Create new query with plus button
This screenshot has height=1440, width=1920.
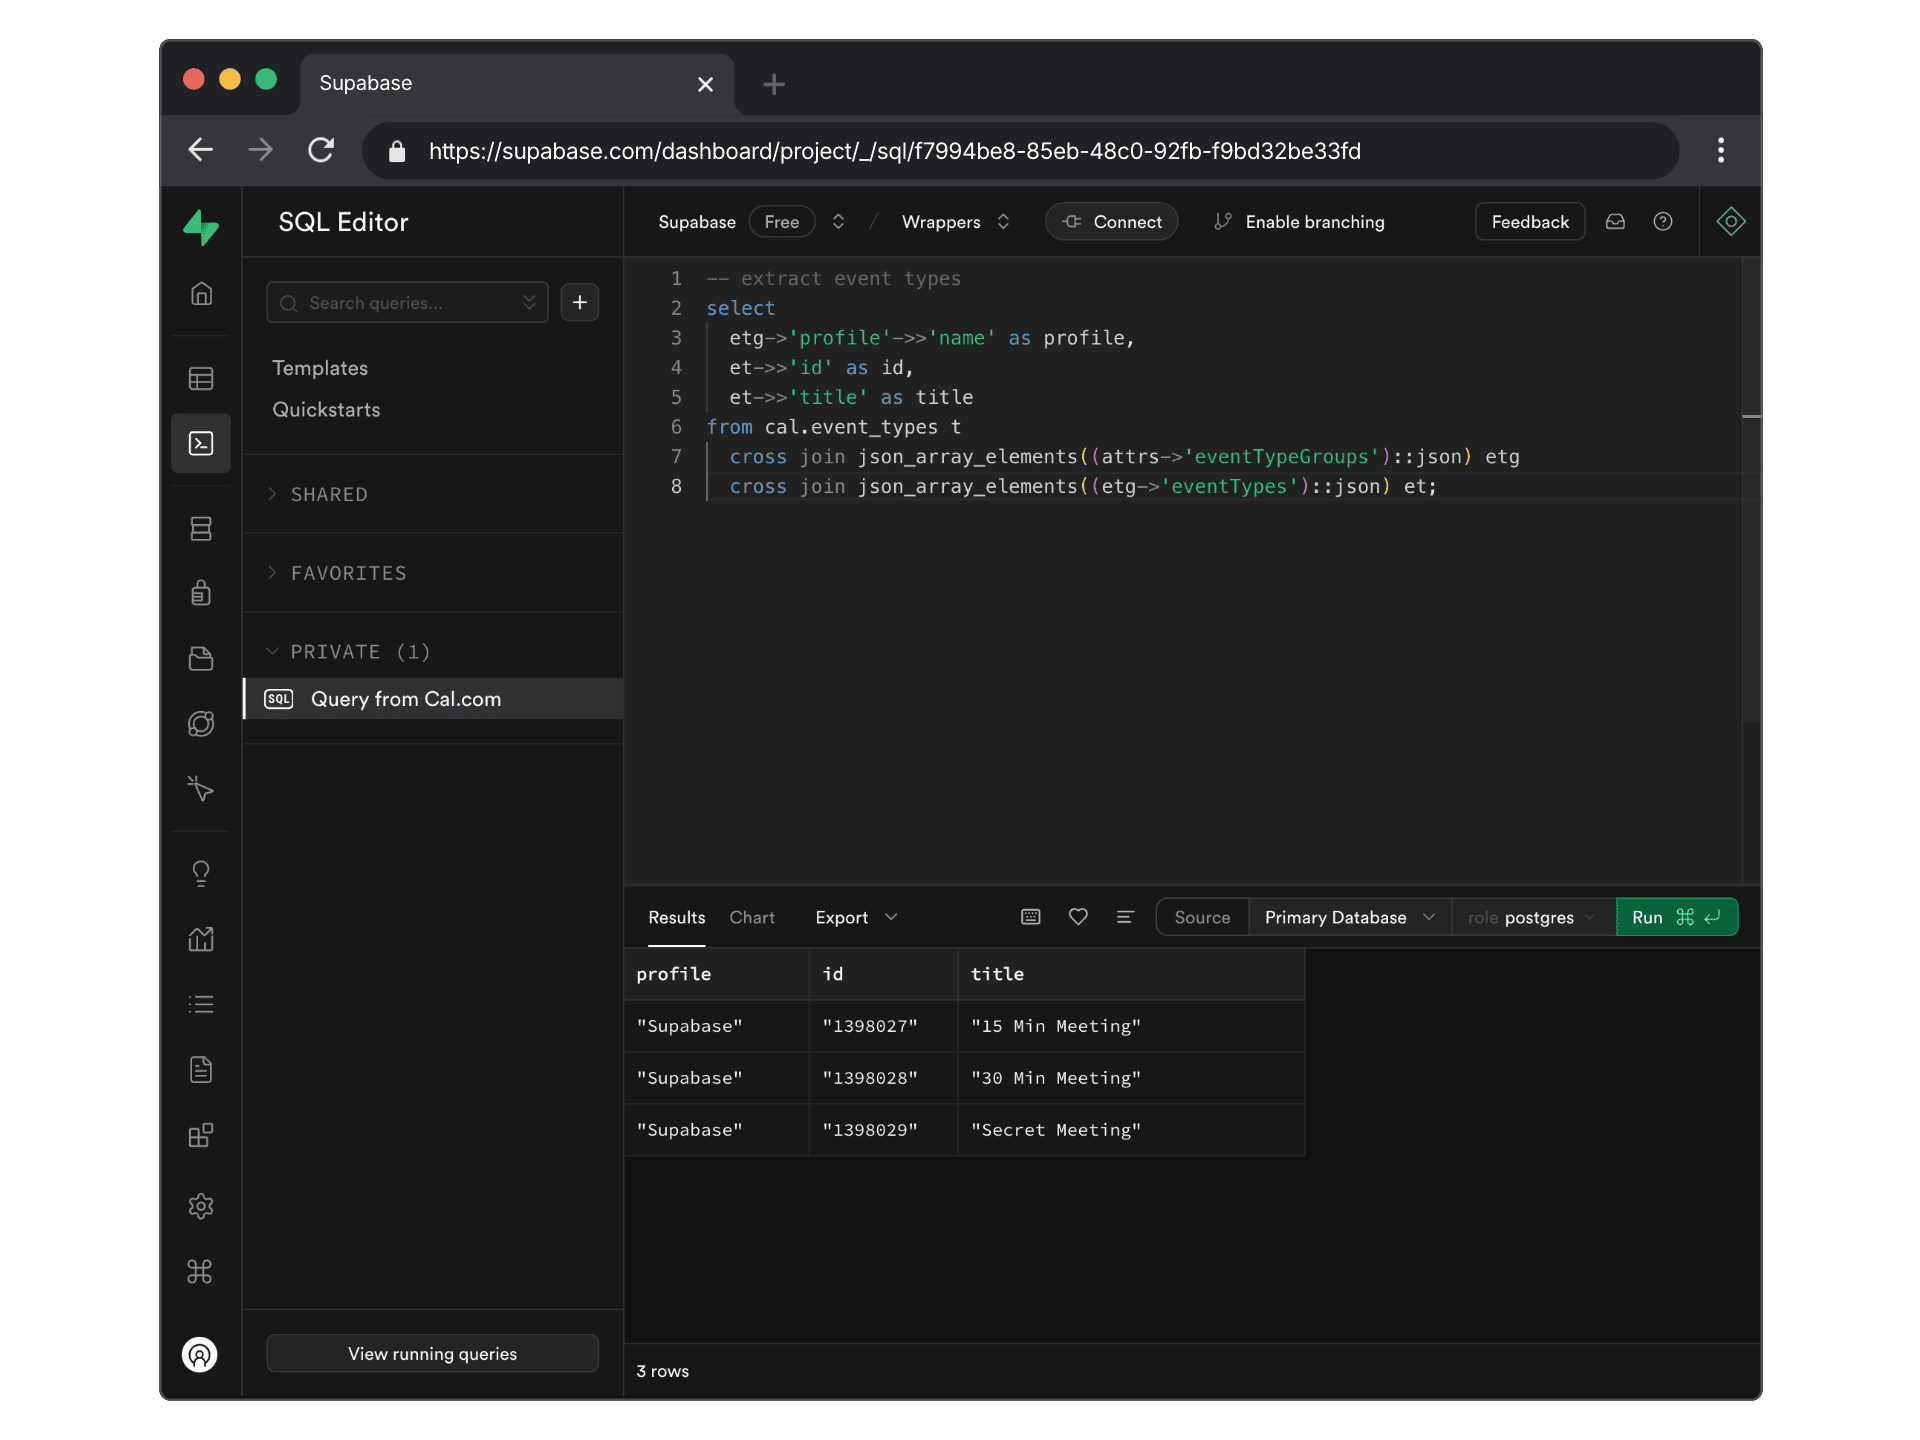580,302
